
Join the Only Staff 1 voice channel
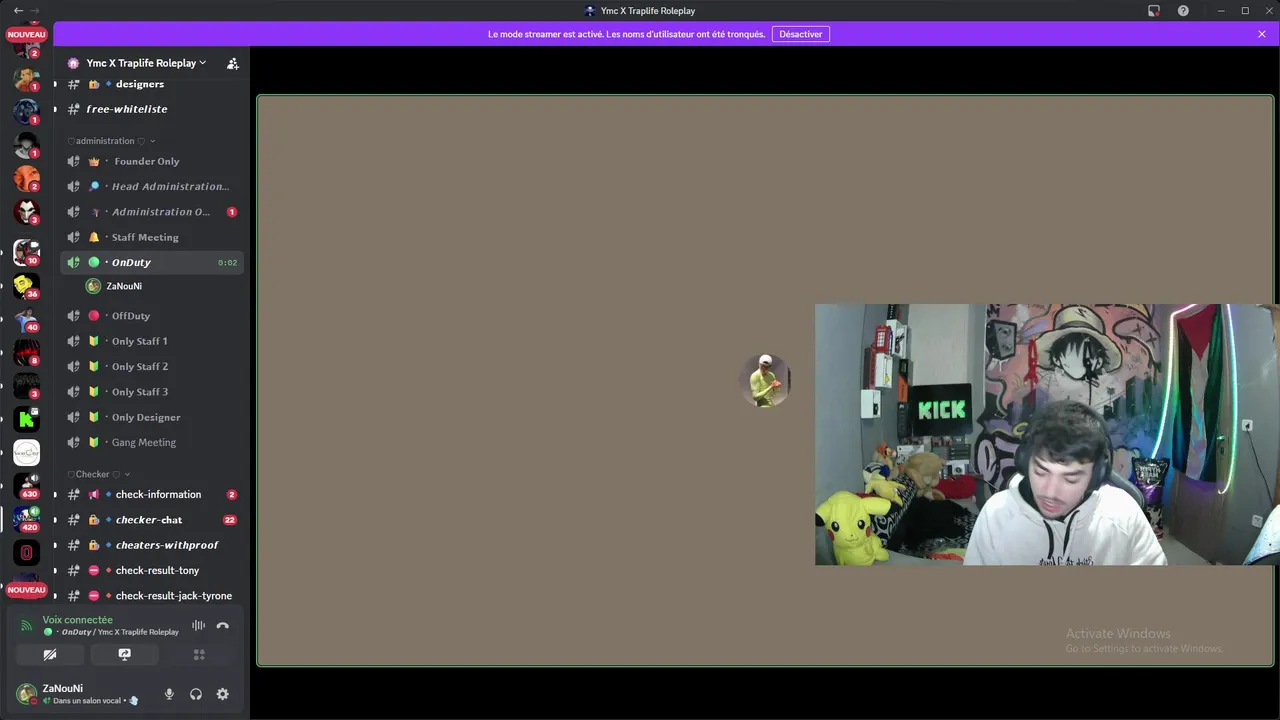[x=151, y=341]
